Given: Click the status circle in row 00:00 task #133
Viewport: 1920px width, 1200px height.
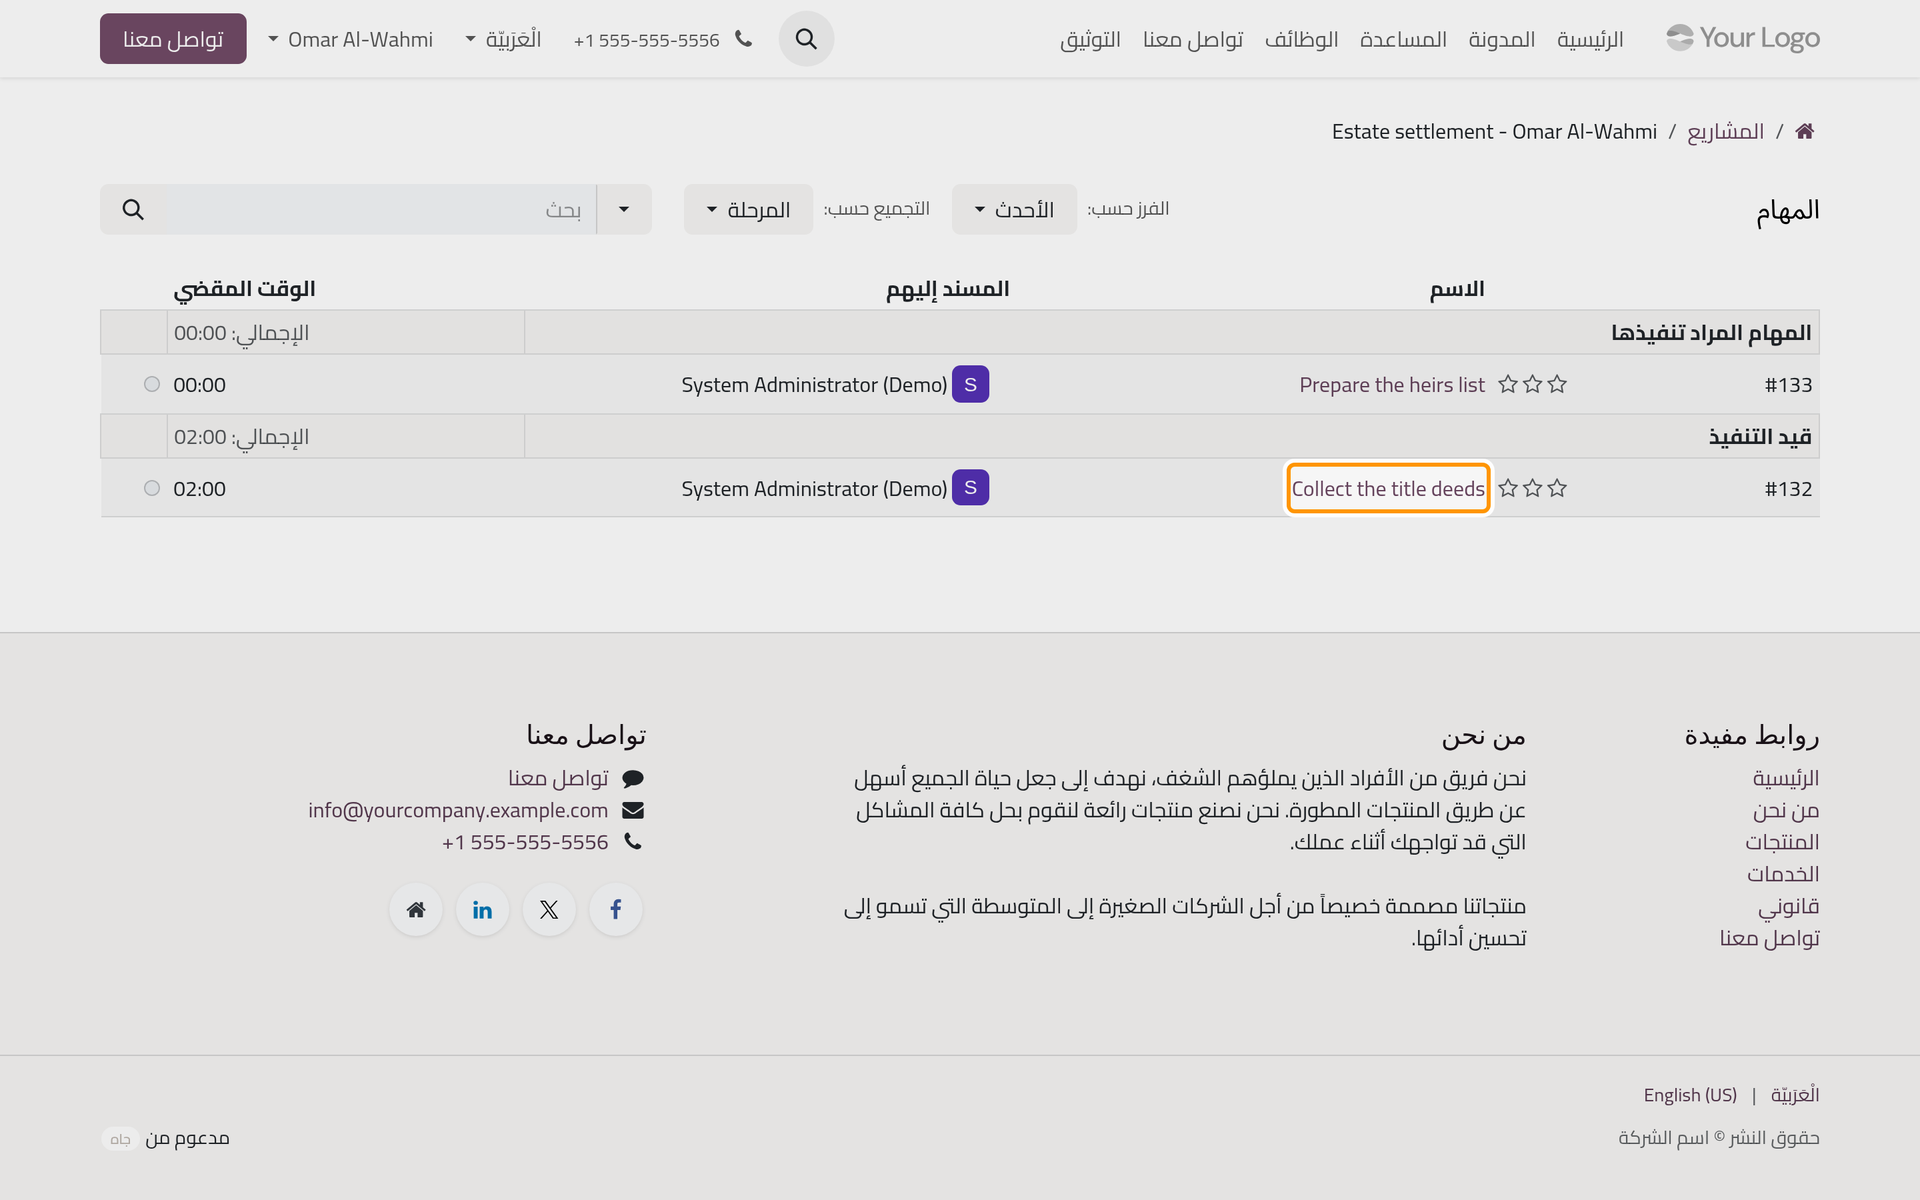Looking at the screenshot, I should (152, 384).
